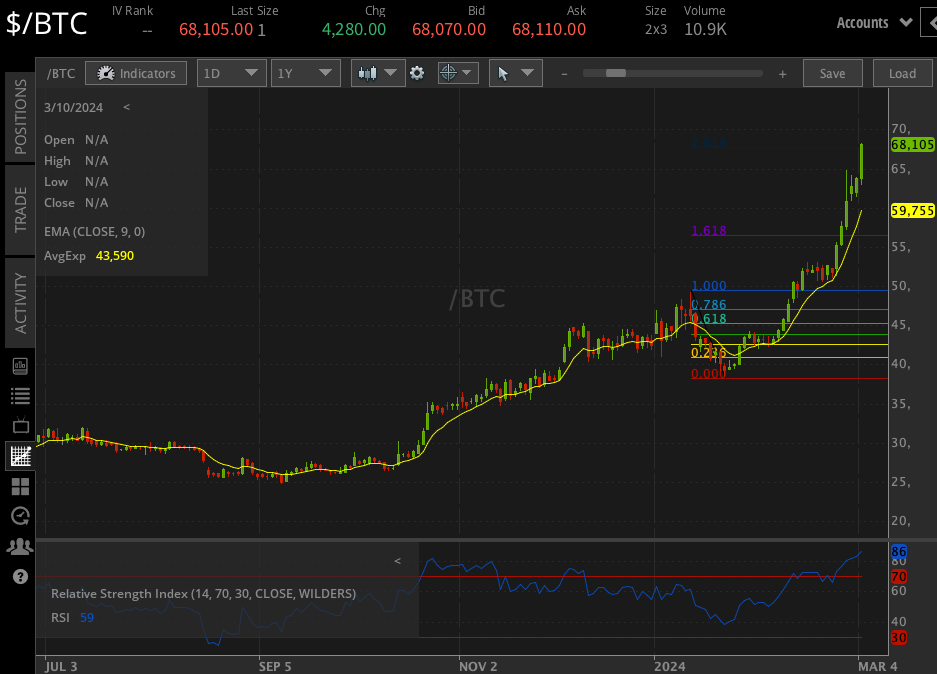The image size is (937, 674).
Task: Collapse the RSI study panel arrow
Action: click(x=397, y=560)
